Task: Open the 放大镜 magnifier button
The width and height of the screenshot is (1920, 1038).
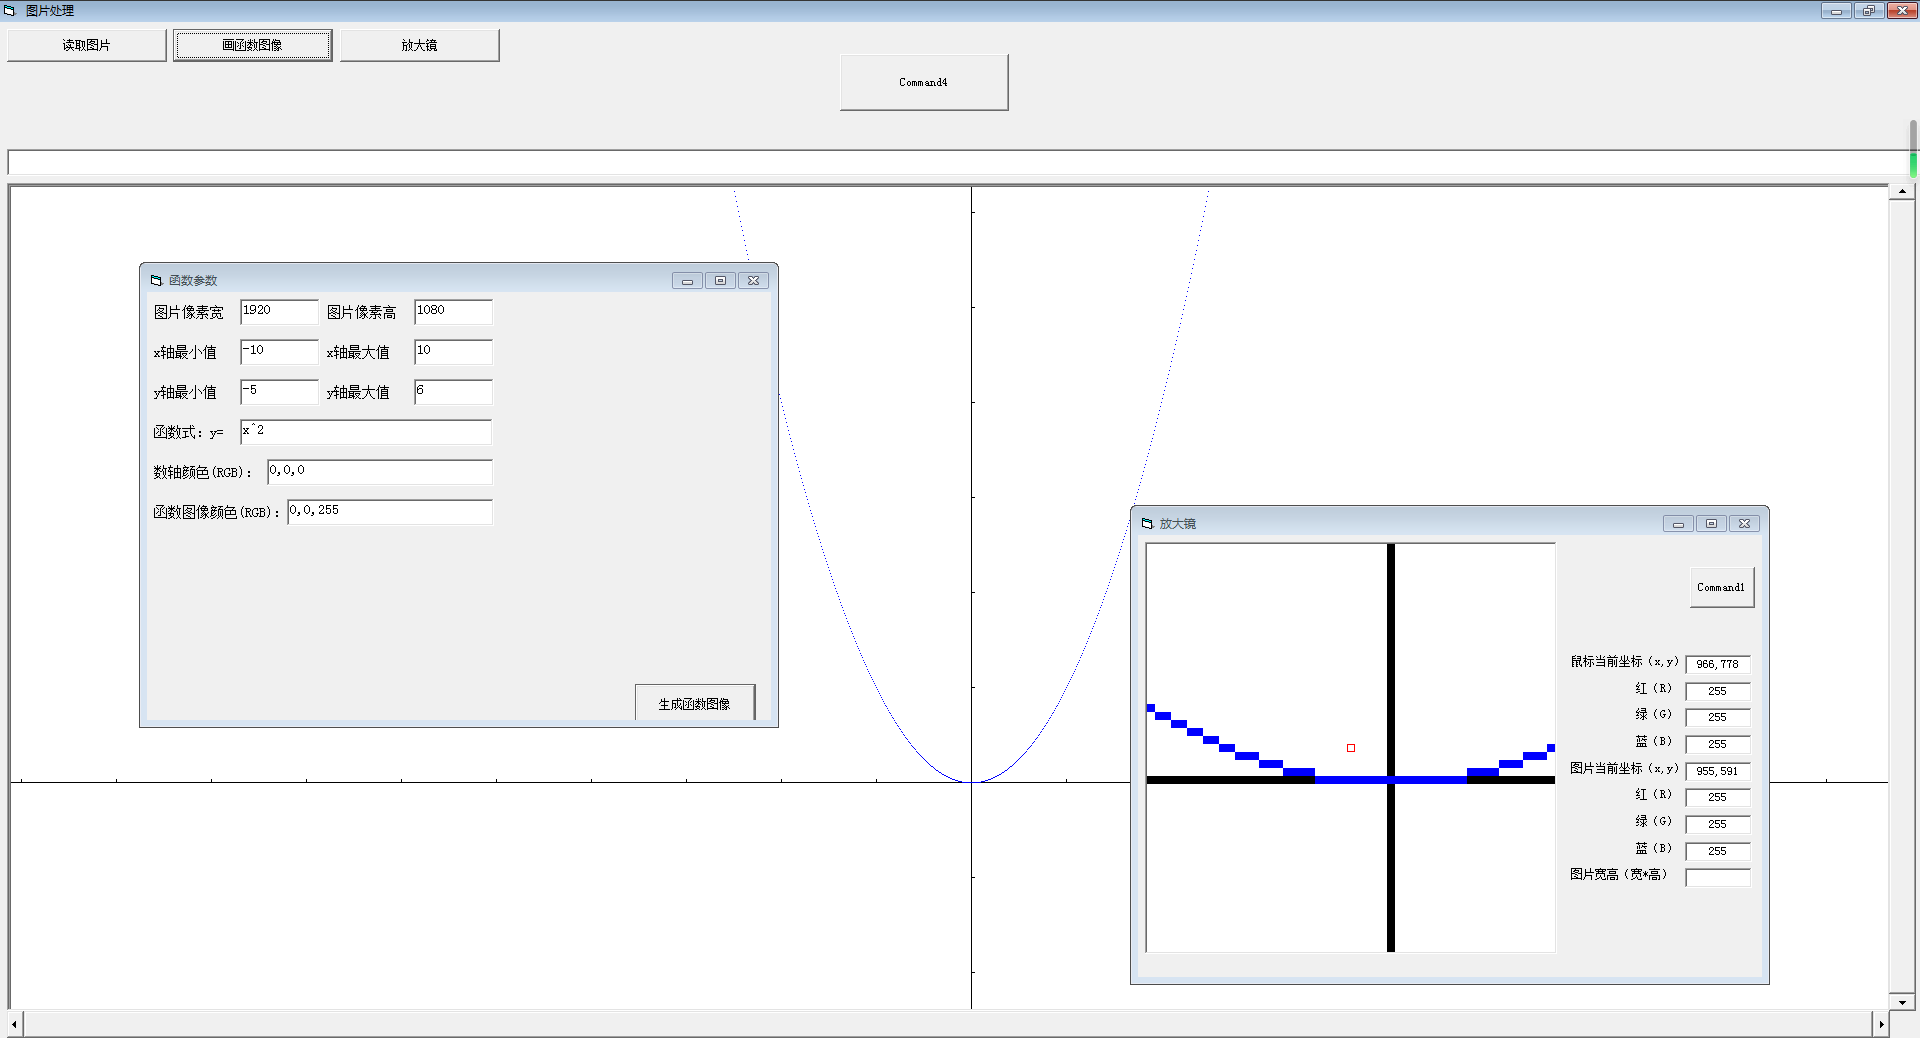Action: pyautogui.click(x=419, y=45)
